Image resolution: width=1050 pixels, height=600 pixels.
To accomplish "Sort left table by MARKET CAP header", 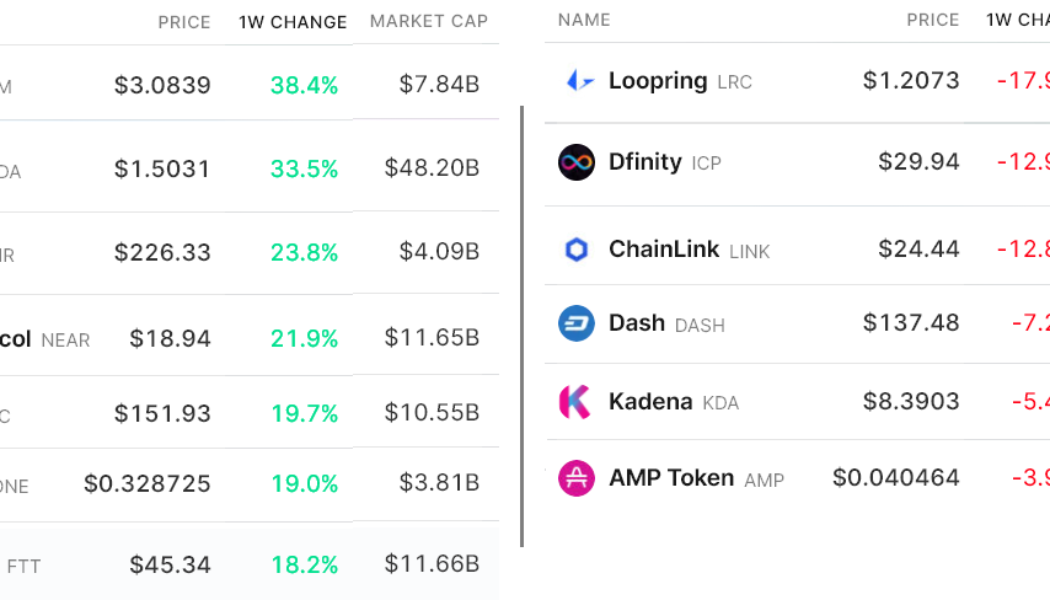I will click(x=429, y=22).
